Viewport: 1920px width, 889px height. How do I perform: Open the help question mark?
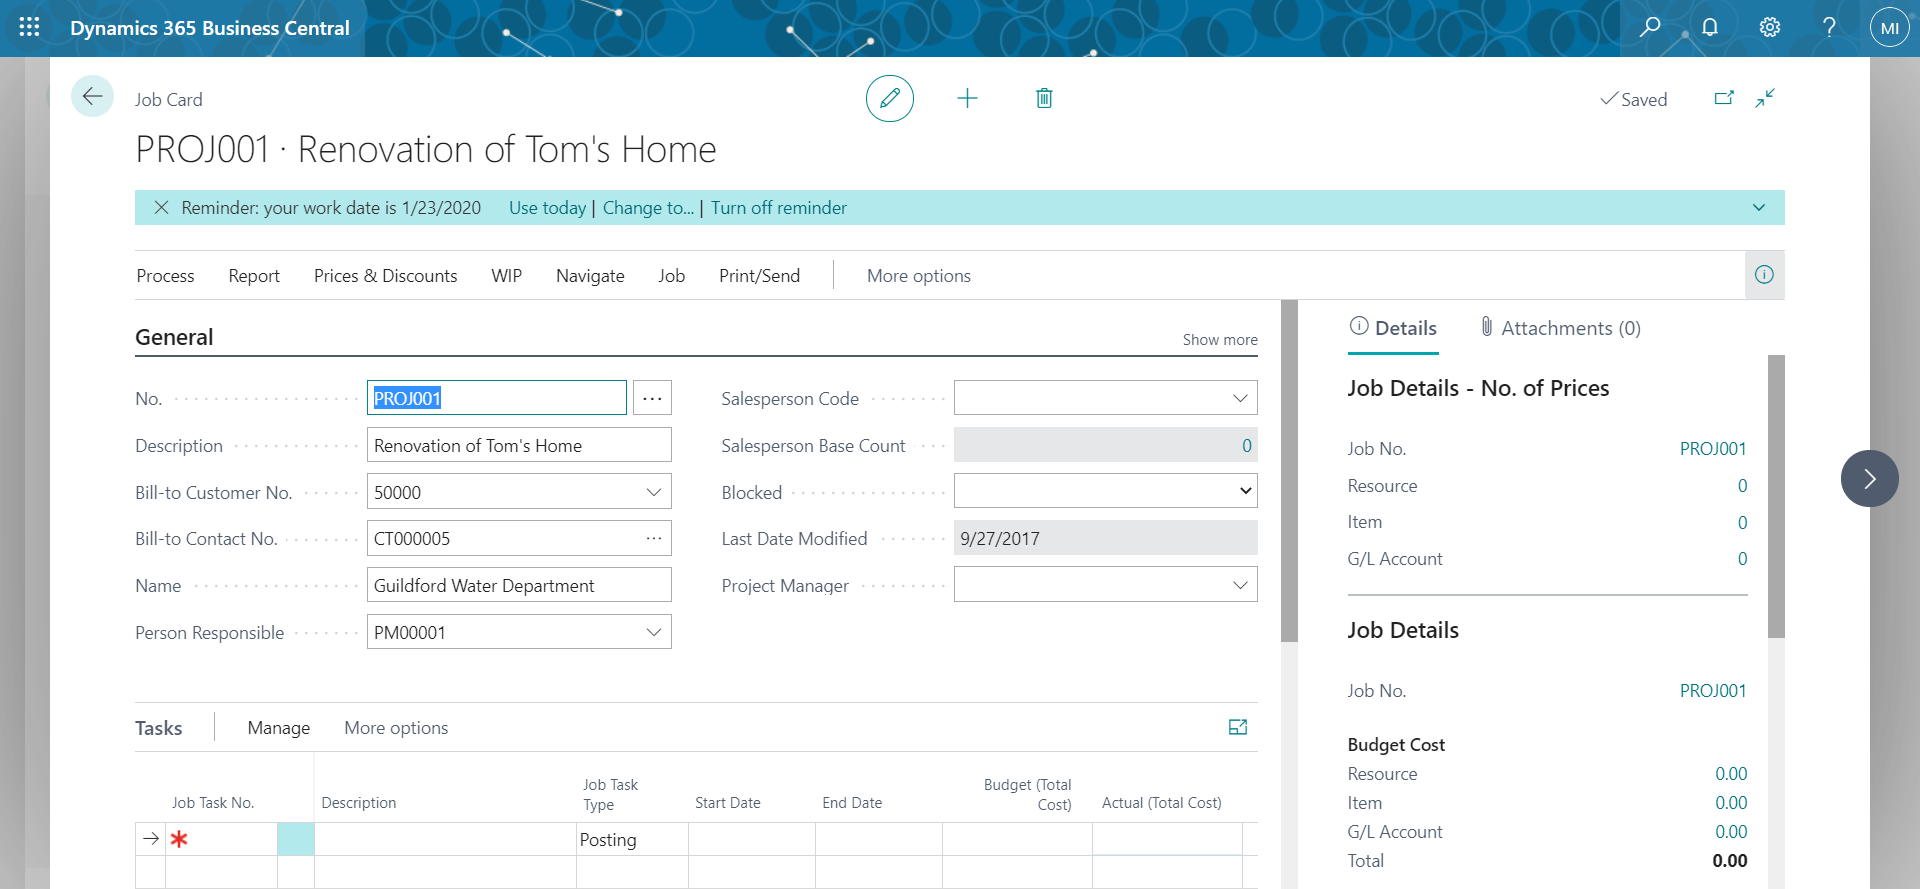pos(1829,27)
